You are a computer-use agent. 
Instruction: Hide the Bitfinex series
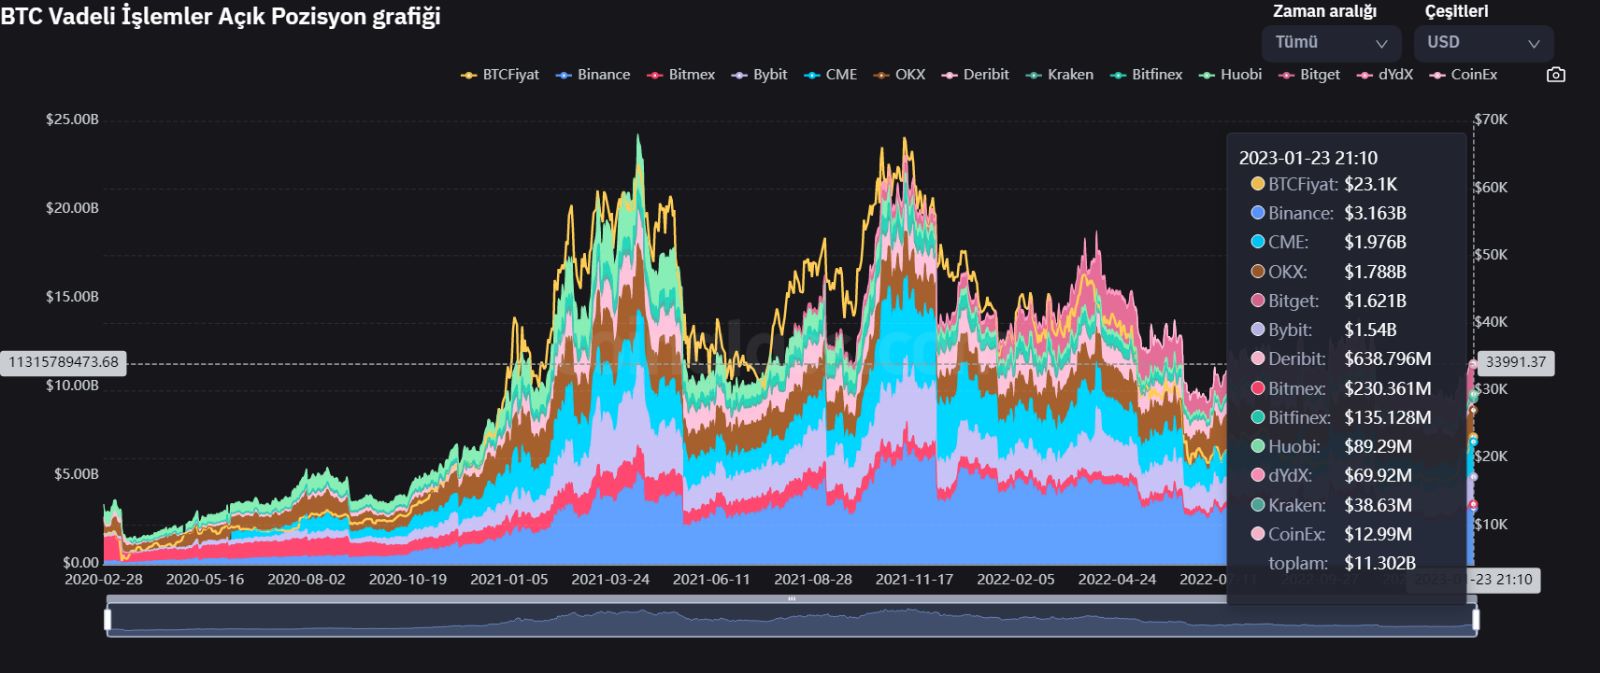pyautogui.click(x=1146, y=75)
